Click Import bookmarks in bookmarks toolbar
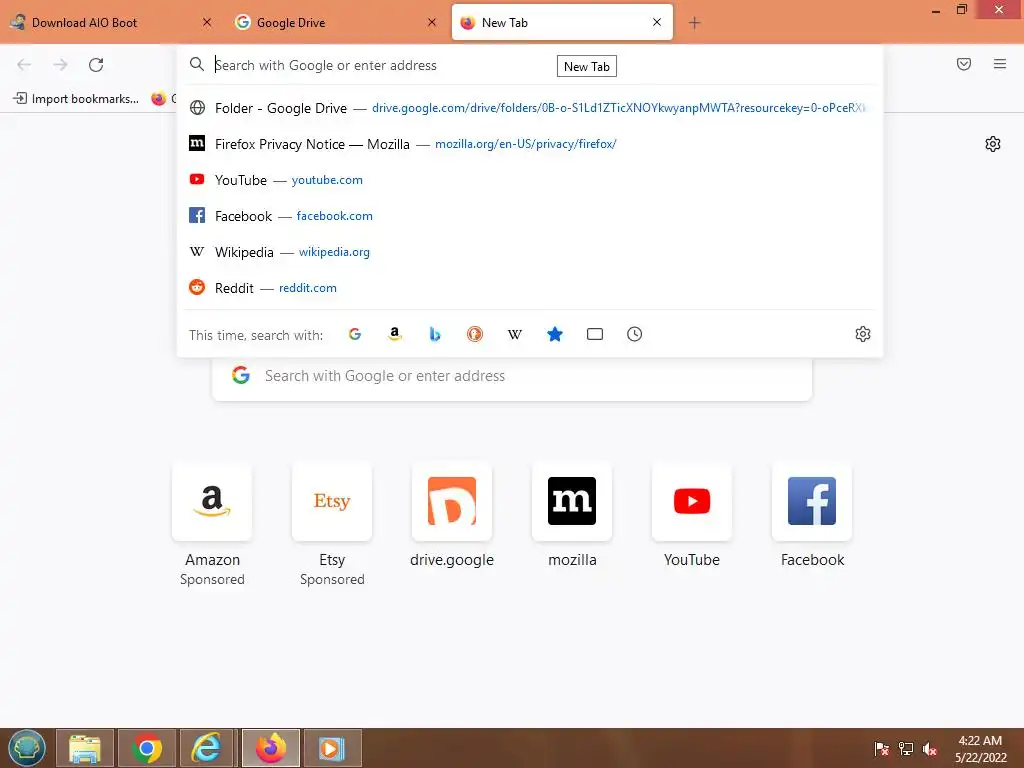 76,99
